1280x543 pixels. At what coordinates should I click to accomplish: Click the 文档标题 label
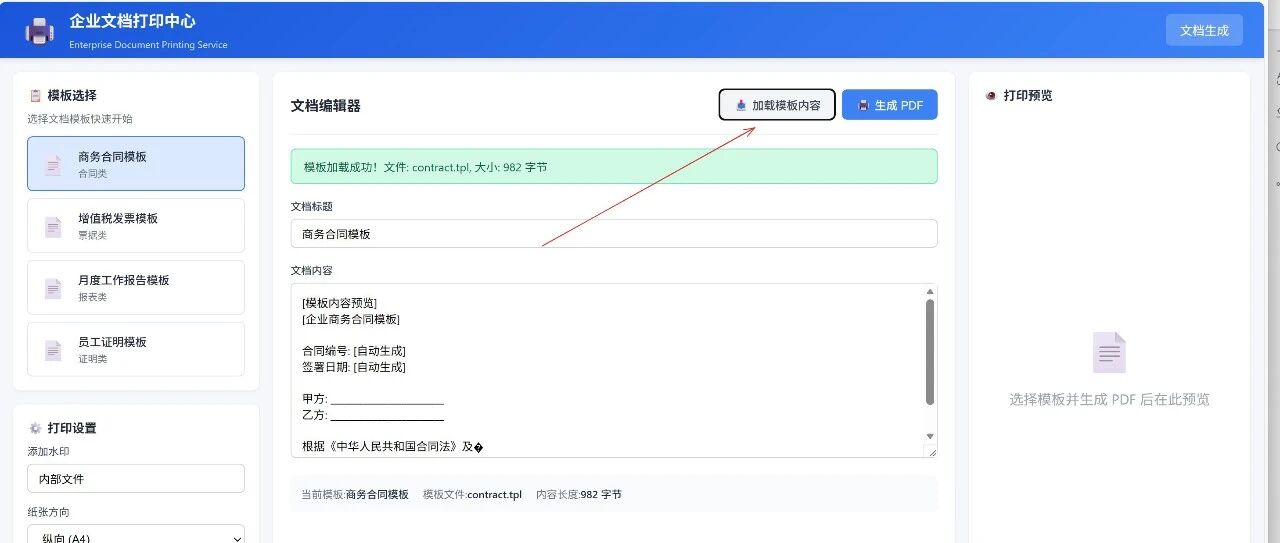click(x=311, y=206)
